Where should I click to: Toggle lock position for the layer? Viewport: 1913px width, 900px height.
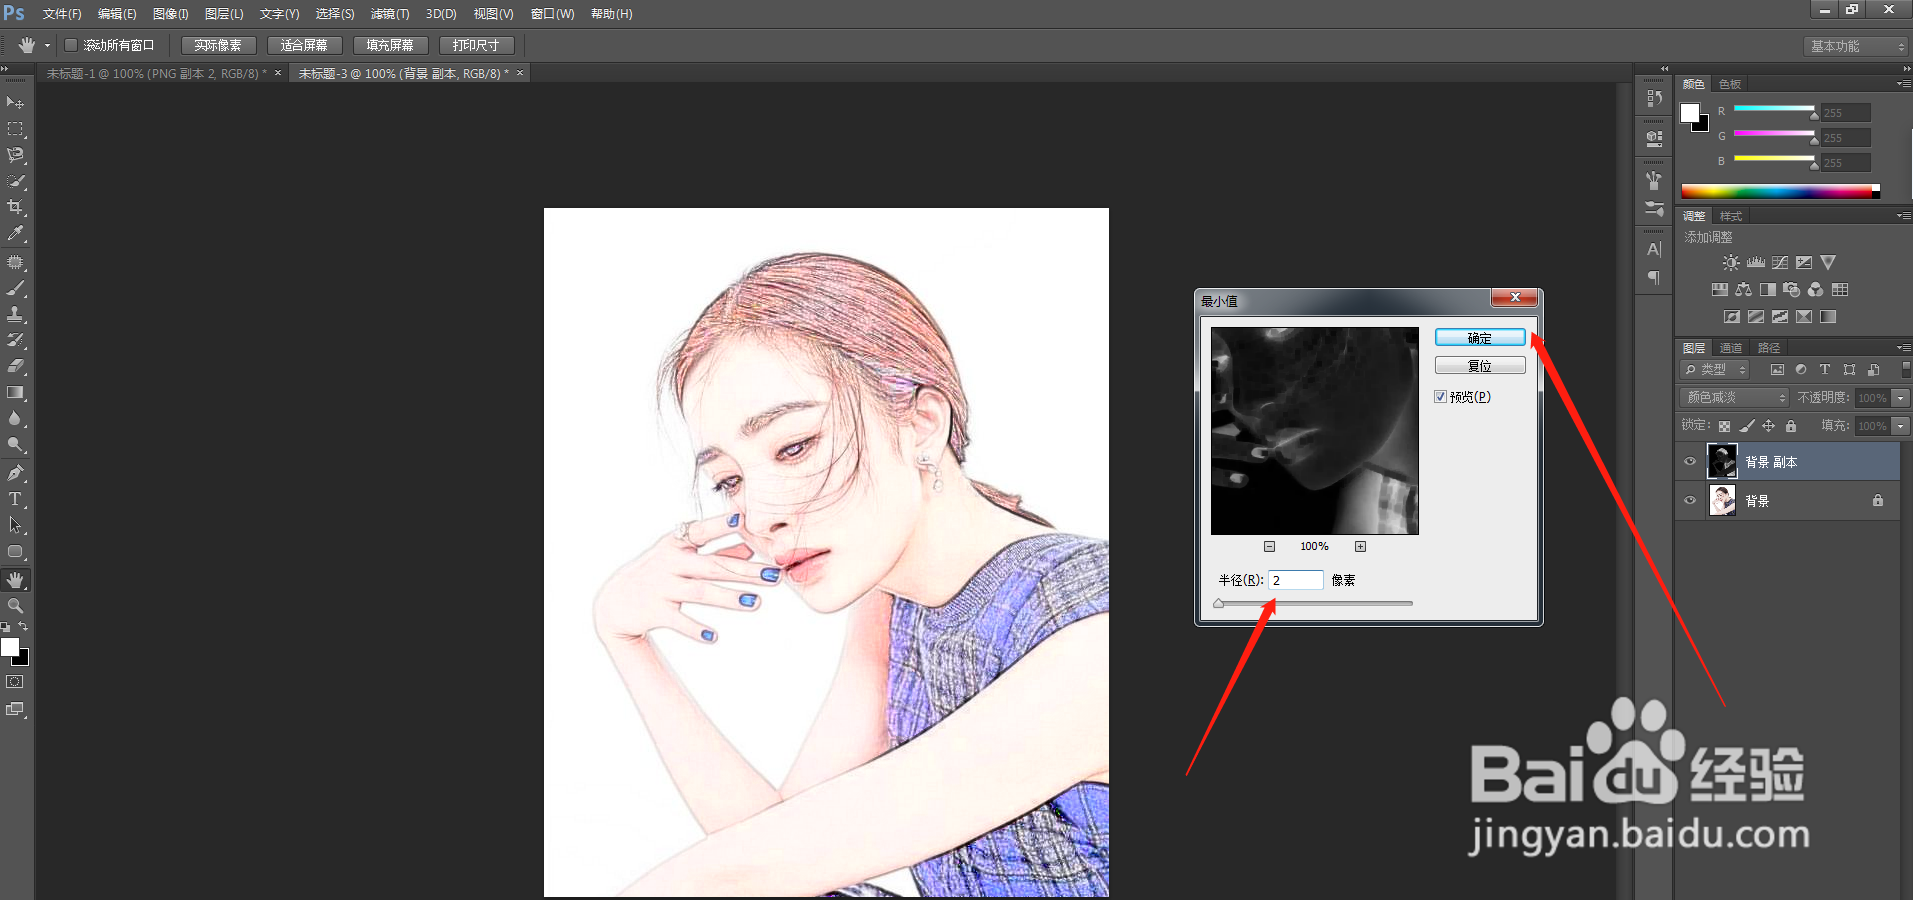click(1769, 426)
